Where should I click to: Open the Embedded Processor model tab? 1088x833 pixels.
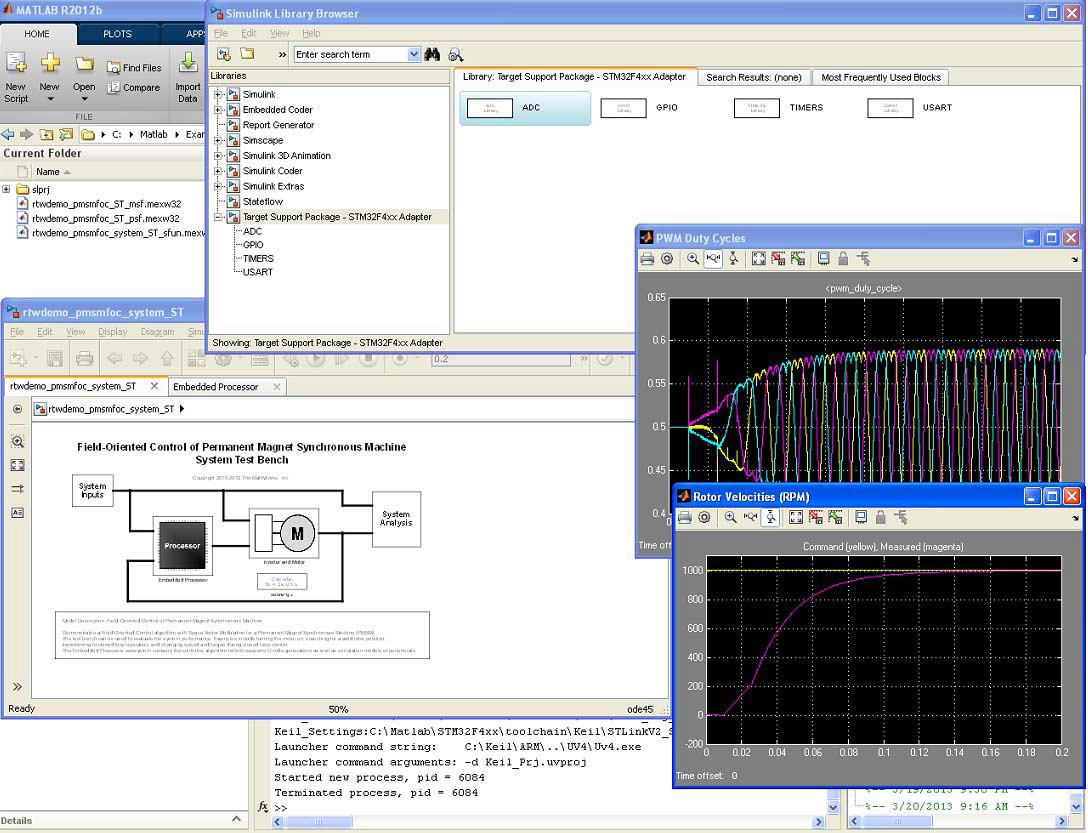[215, 387]
